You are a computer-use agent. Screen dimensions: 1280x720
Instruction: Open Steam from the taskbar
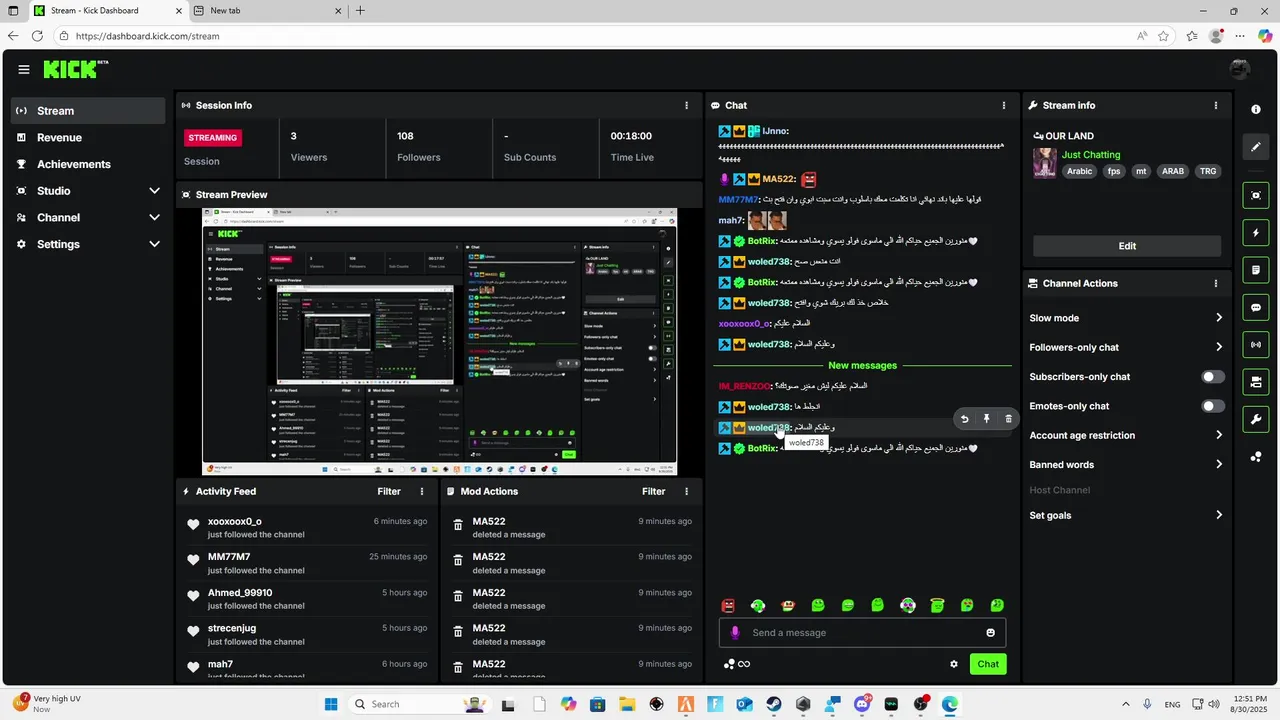[774, 704]
